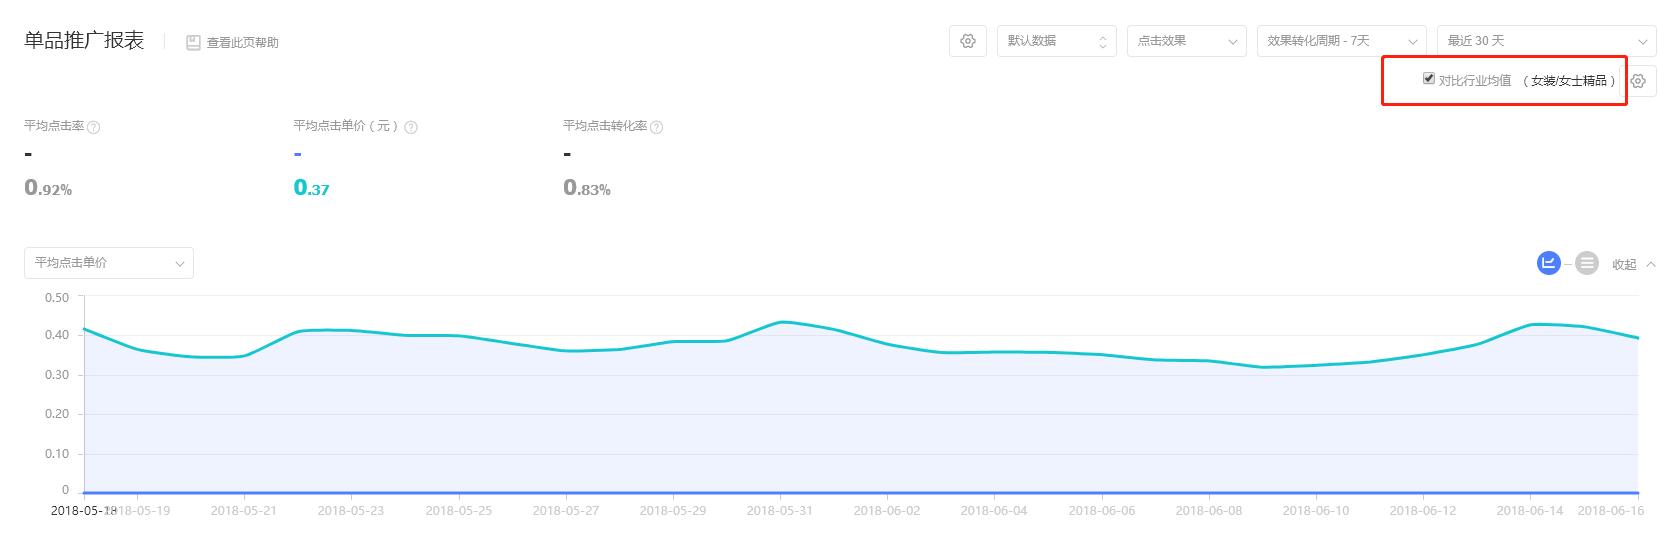Uncheck the 对比行业均值 checkbox
1658x556 pixels.
pyautogui.click(x=1429, y=78)
